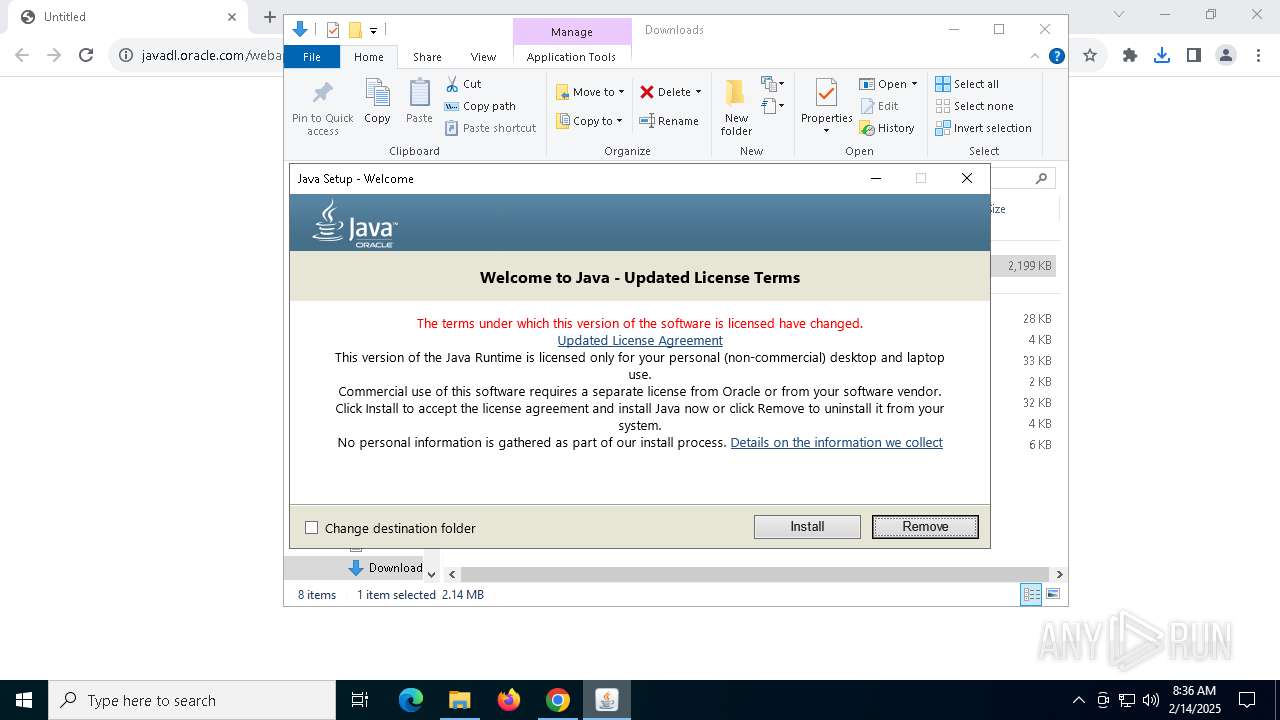The image size is (1280, 720).
Task: Tick the Change destination folder checkbox
Action: click(x=311, y=528)
